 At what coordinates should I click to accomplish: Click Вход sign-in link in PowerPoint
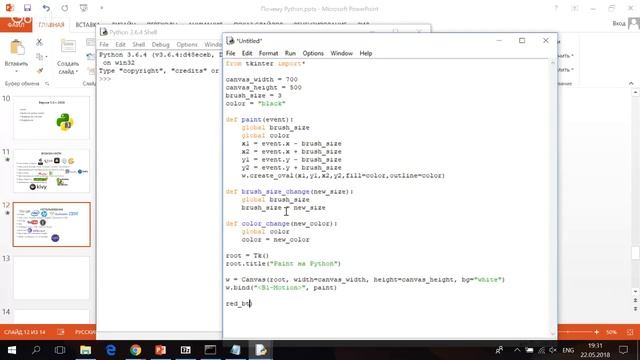point(619,24)
